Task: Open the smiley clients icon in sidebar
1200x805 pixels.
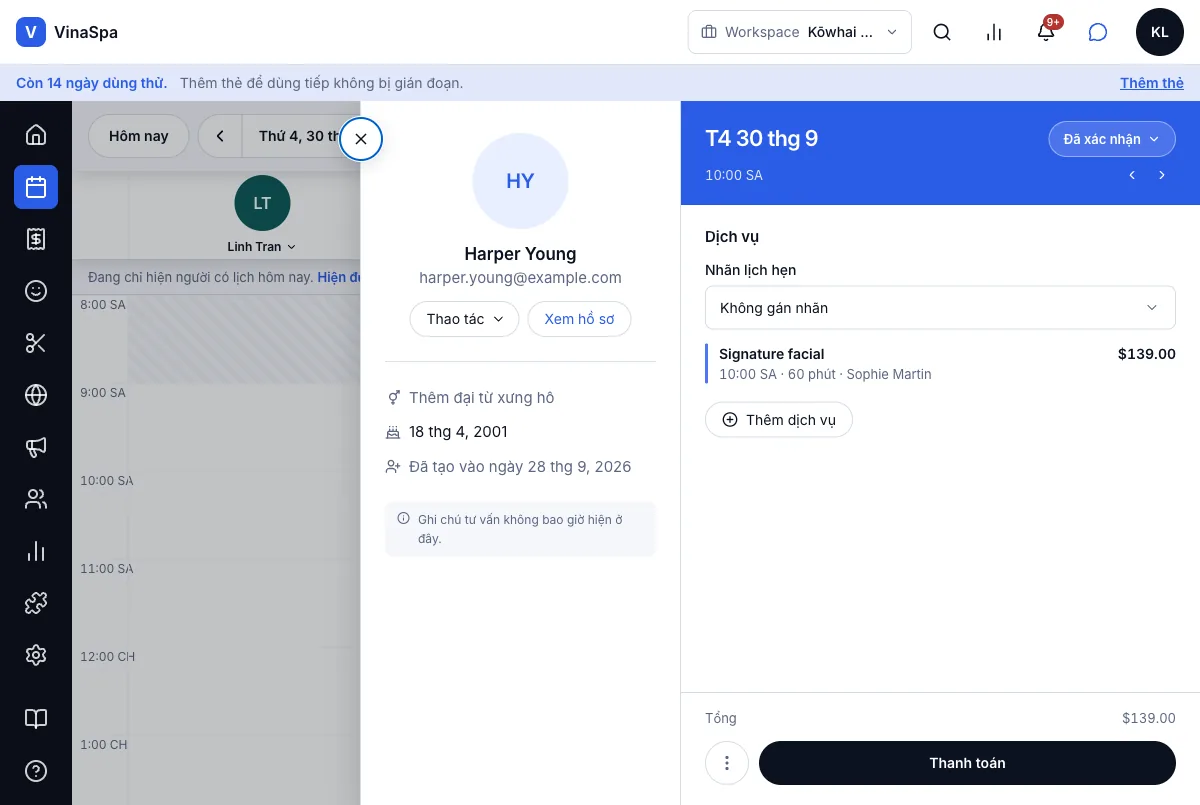Action: 36,291
